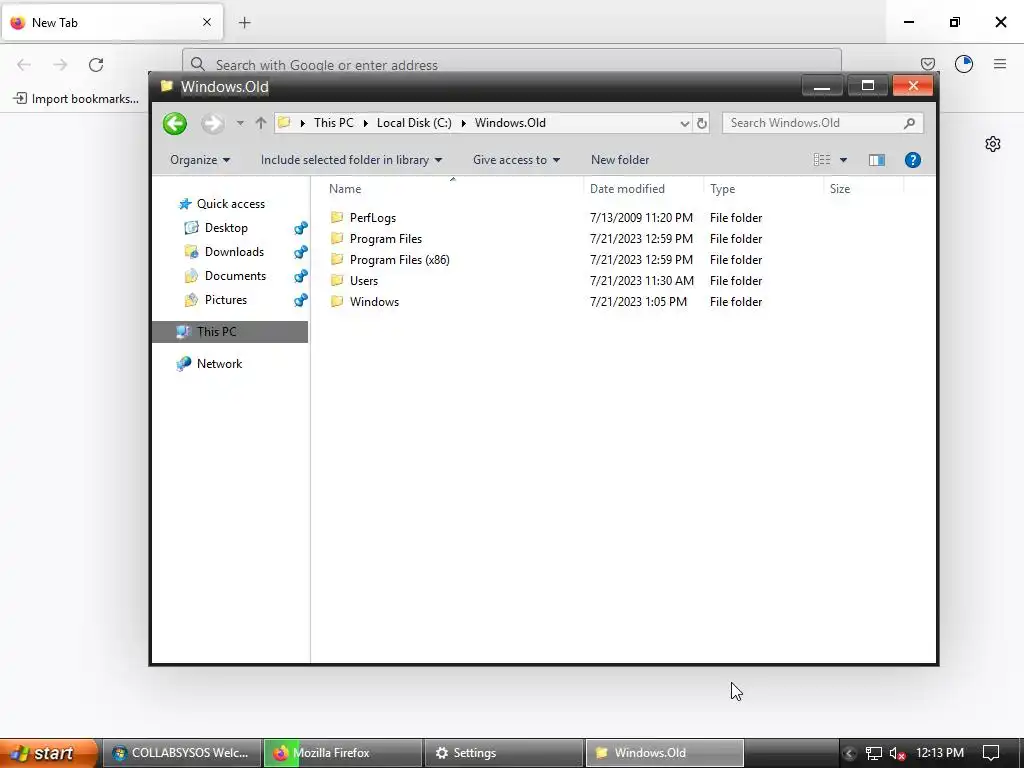This screenshot has width=1024, height=768.
Task: Click the search magnifier icon in Explorer
Action: (909, 123)
